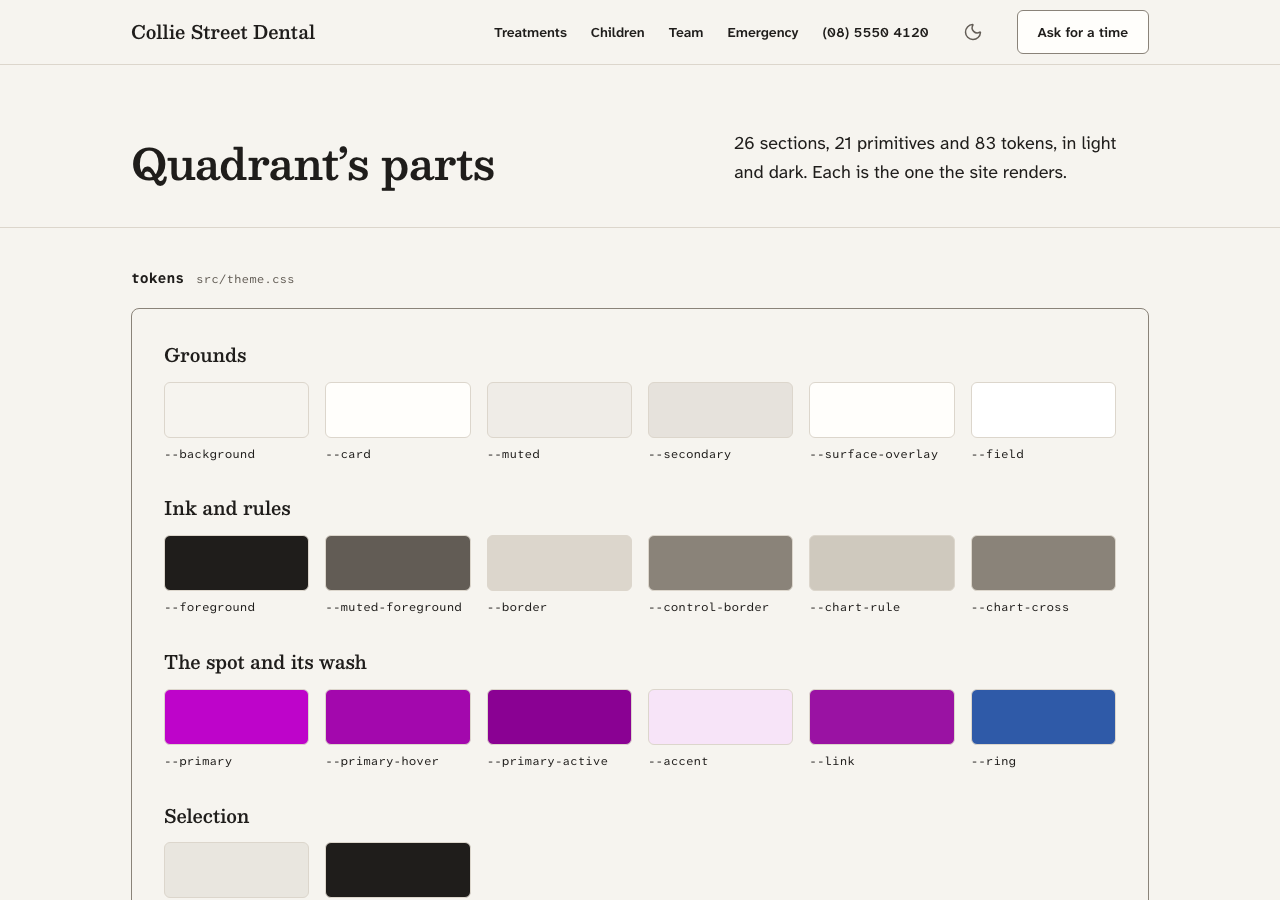The image size is (1280, 900).
Task: Select the --secondary swatch
Action: click(x=720, y=410)
